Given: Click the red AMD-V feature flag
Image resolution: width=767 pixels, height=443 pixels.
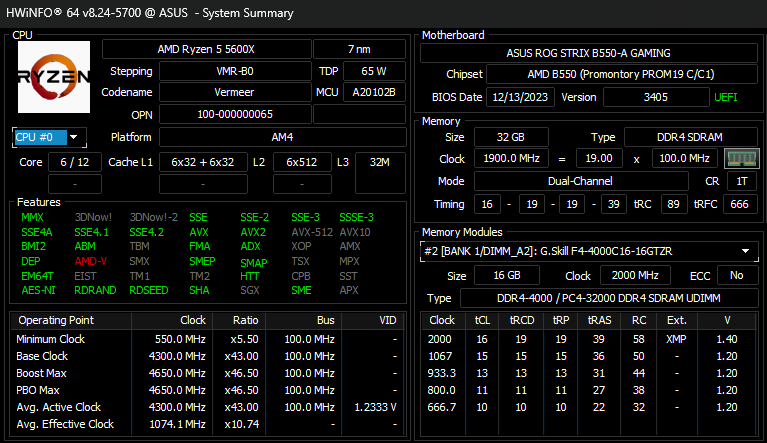Looking at the screenshot, I should pyautogui.click(x=90, y=261).
